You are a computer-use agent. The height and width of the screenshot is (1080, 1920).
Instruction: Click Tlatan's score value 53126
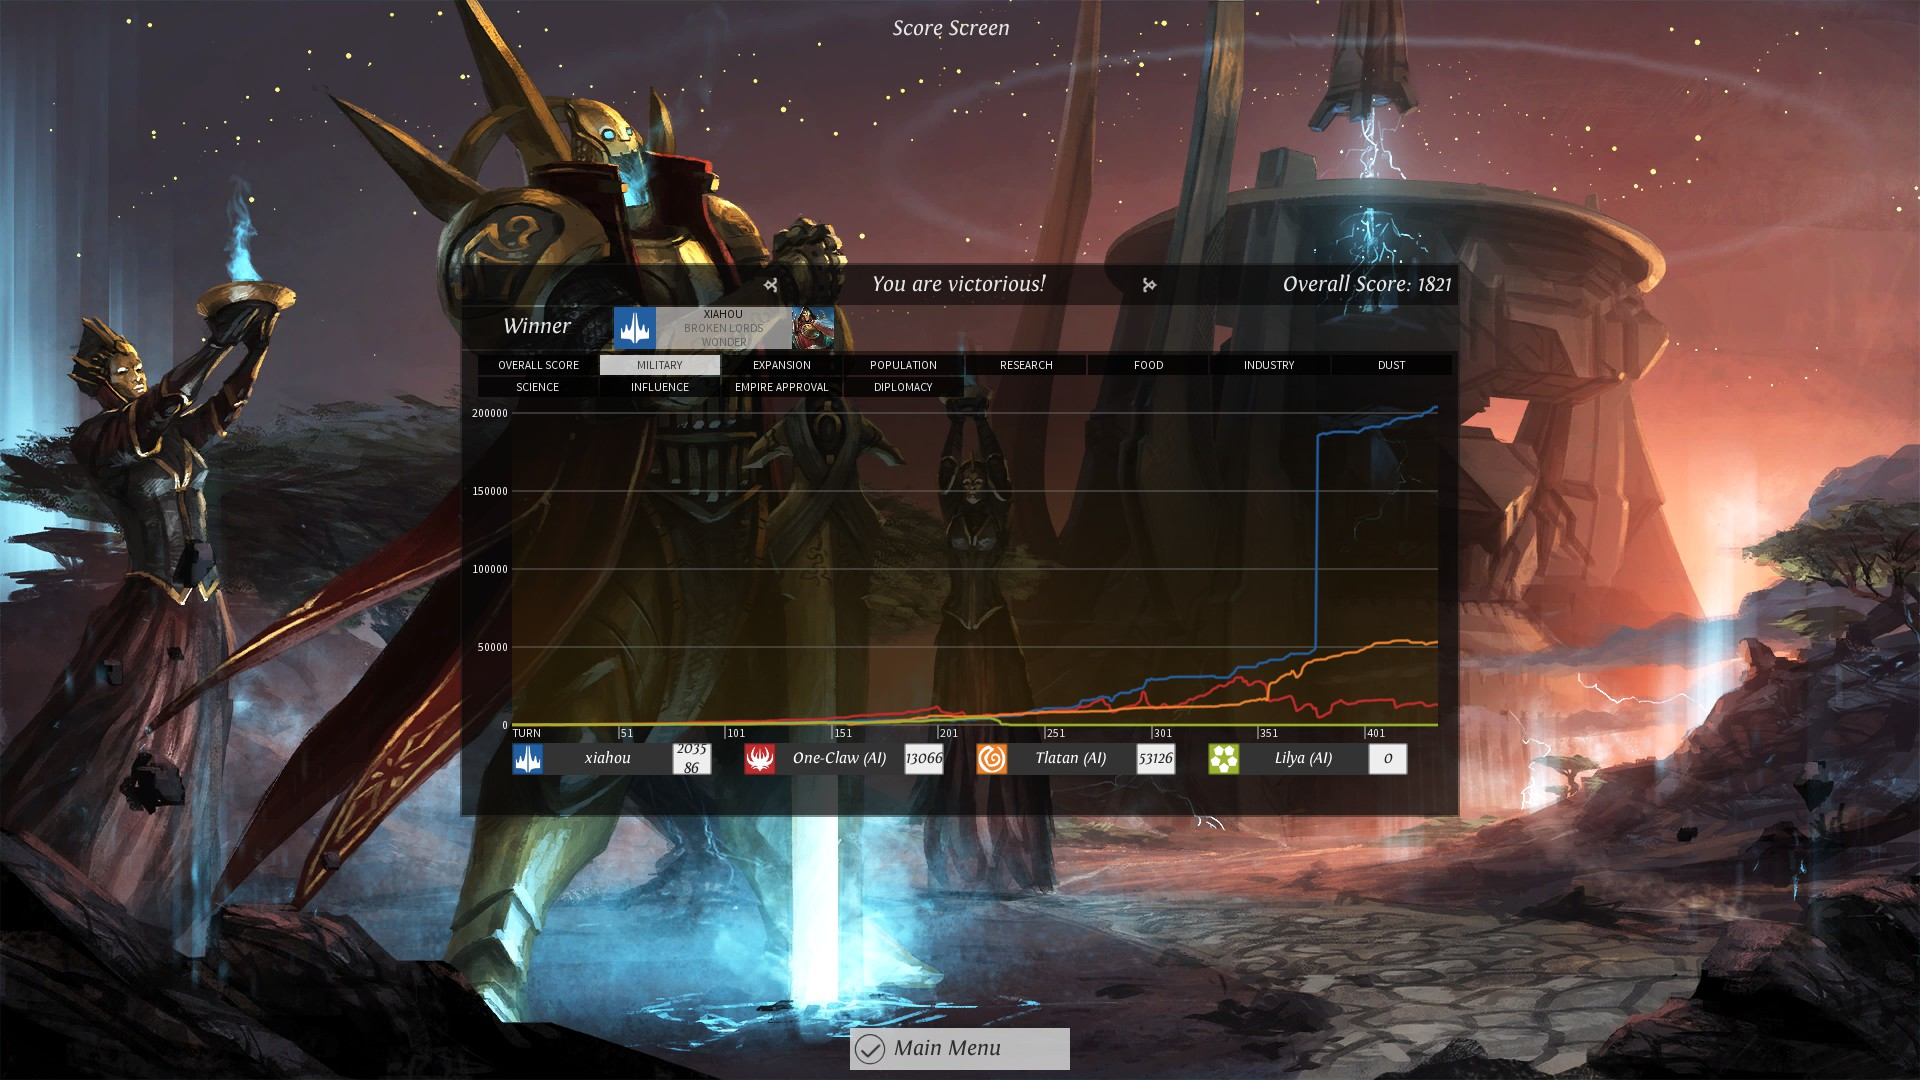pyautogui.click(x=1156, y=758)
